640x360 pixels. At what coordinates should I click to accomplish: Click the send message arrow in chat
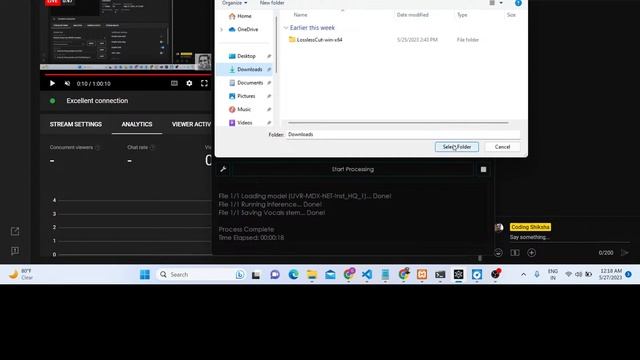tap(624, 253)
